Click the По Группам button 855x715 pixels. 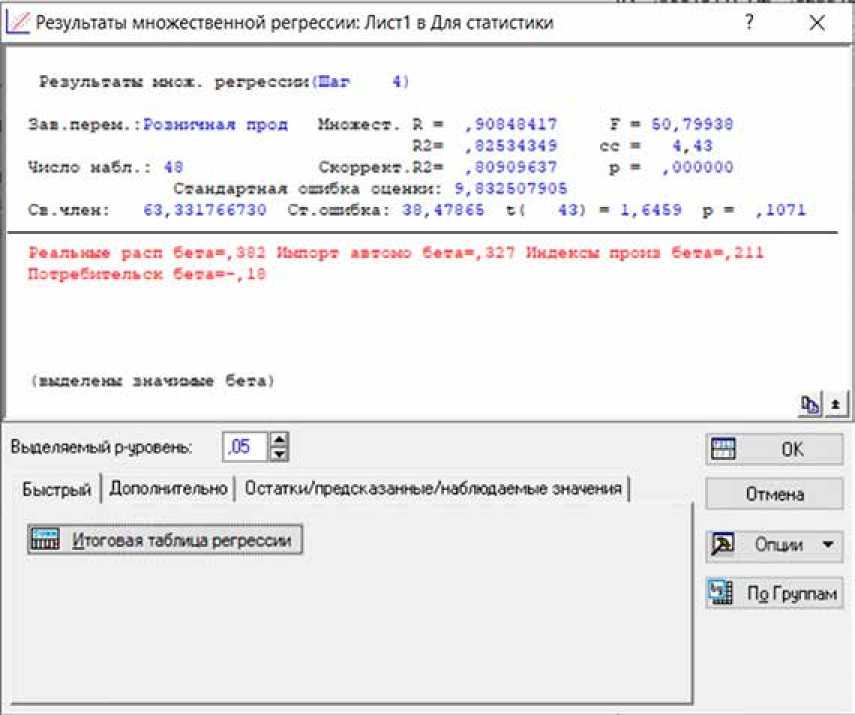[x=774, y=592]
